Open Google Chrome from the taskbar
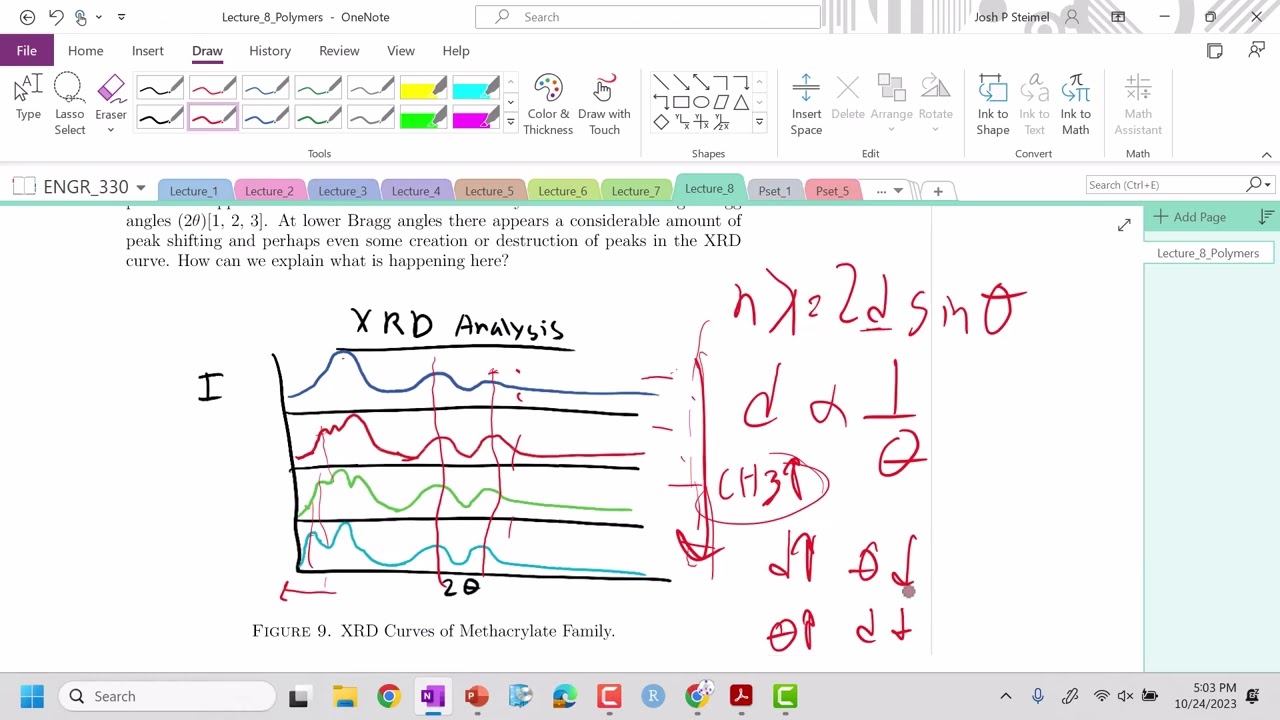 [388, 696]
